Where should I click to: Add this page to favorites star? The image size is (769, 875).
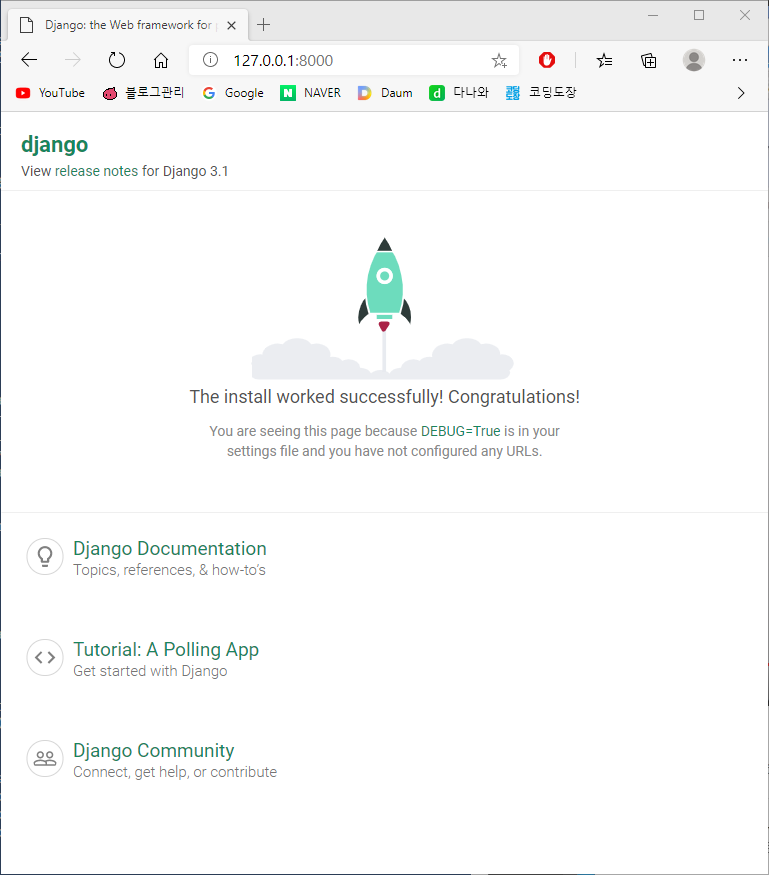[499, 60]
